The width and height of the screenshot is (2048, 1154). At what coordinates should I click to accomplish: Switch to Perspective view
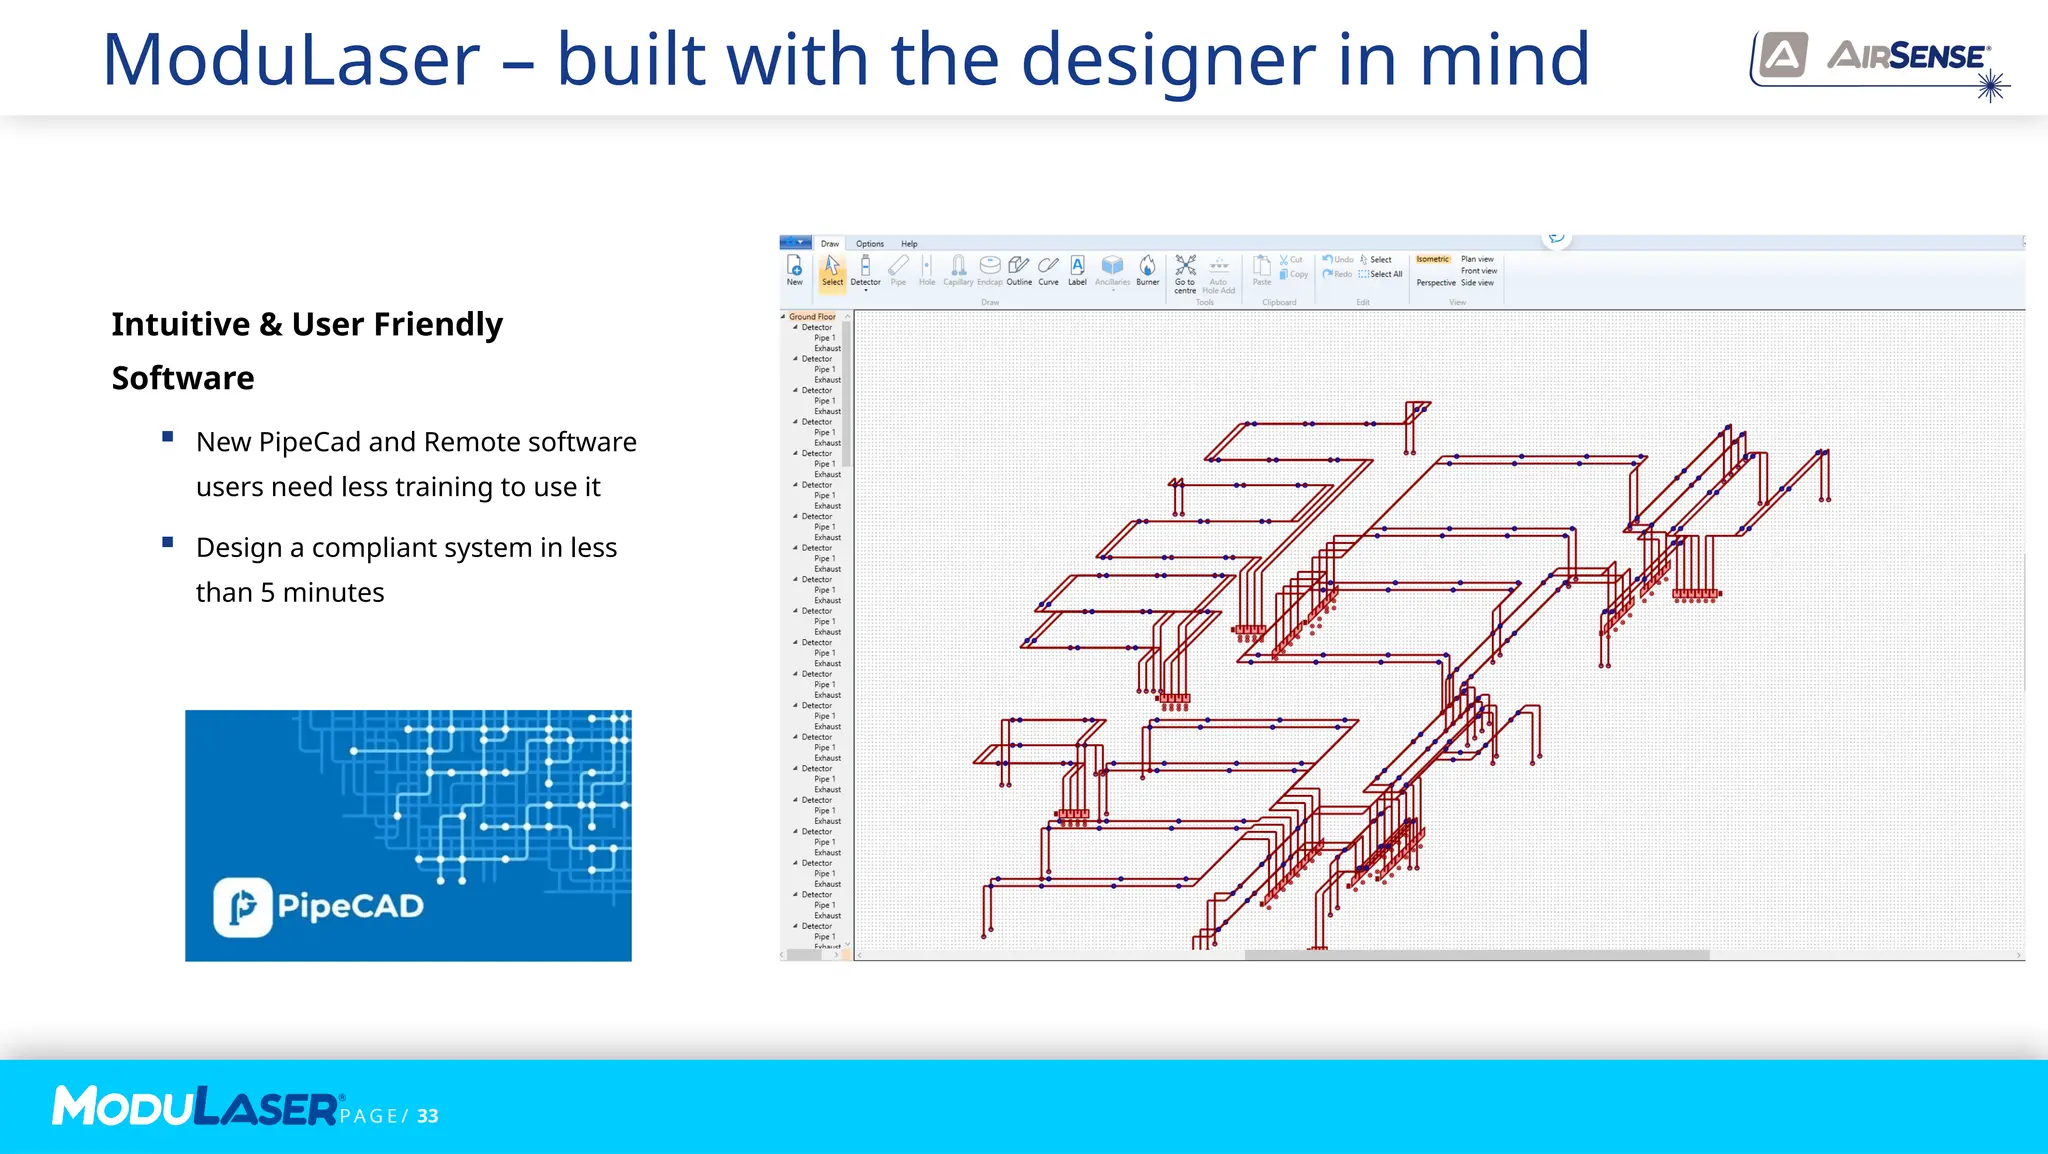[x=1436, y=283]
